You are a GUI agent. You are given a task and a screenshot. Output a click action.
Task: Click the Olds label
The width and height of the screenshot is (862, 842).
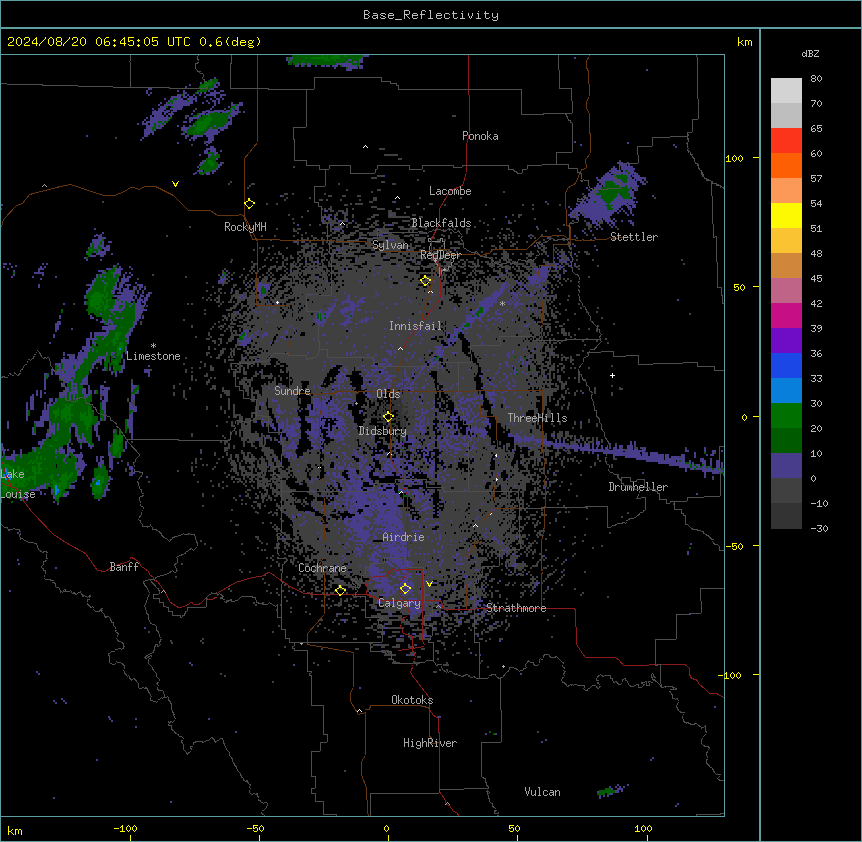coord(388,394)
